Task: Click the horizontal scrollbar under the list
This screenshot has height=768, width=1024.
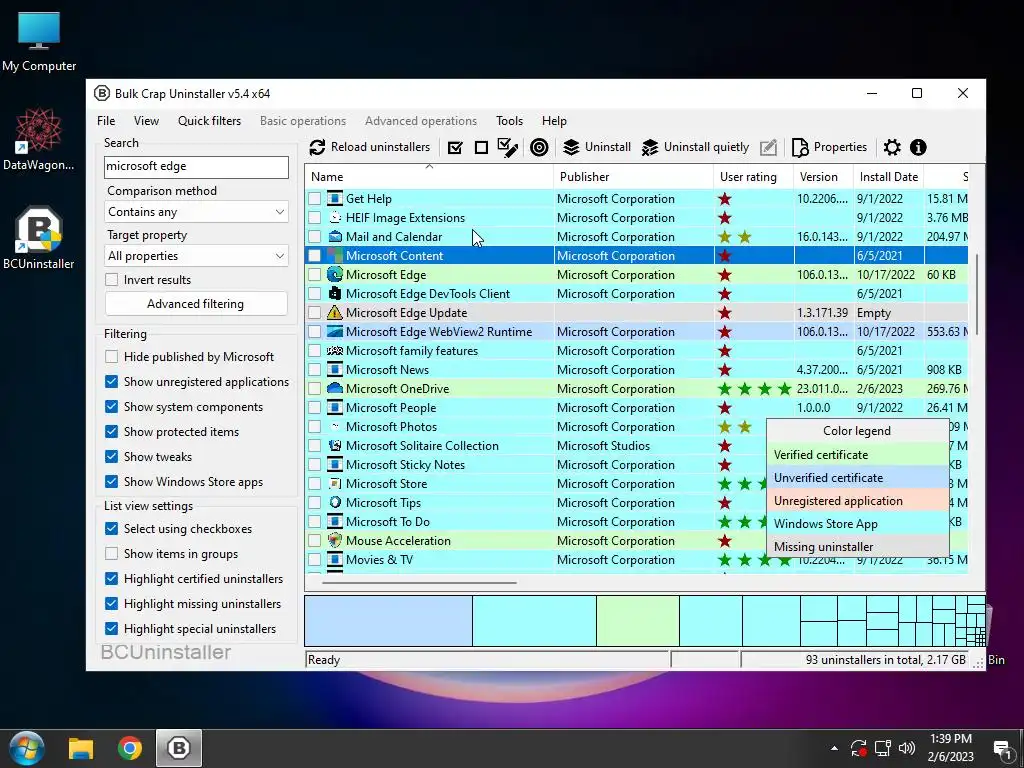Action: coord(418,582)
